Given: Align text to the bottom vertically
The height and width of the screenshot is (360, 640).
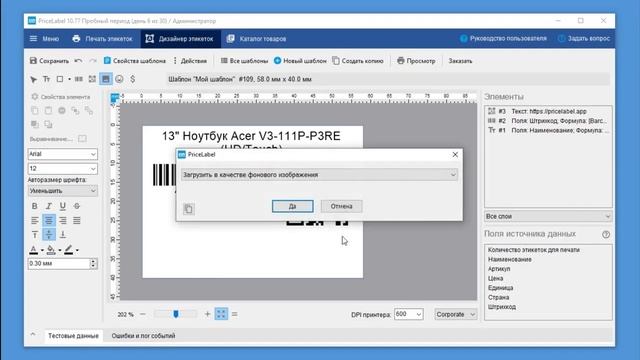Looking at the screenshot, I should (x=62, y=234).
